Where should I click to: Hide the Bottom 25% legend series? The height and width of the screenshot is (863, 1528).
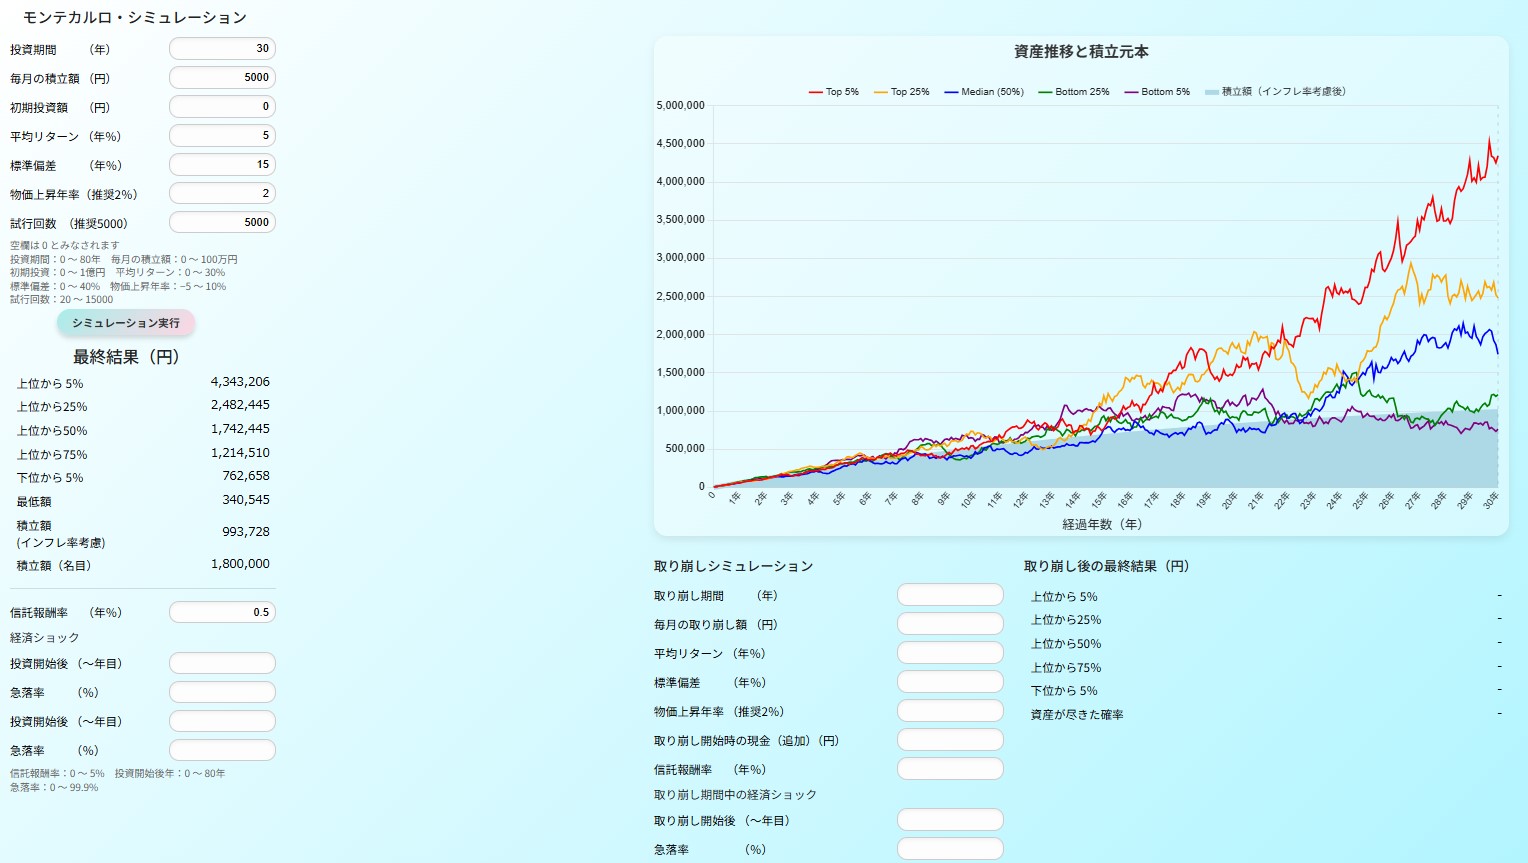click(1074, 92)
